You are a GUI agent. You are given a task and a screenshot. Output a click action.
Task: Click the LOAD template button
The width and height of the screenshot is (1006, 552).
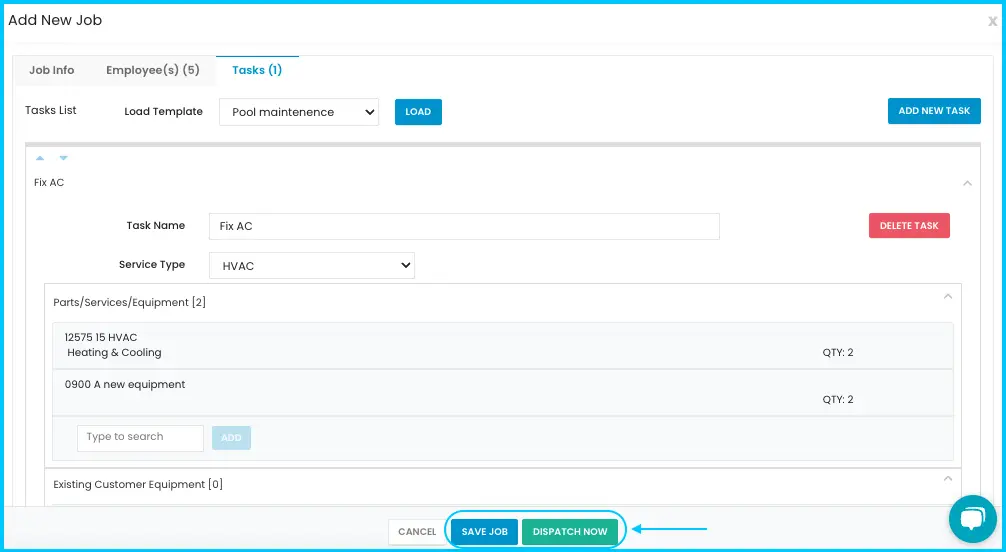[x=418, y=112]
